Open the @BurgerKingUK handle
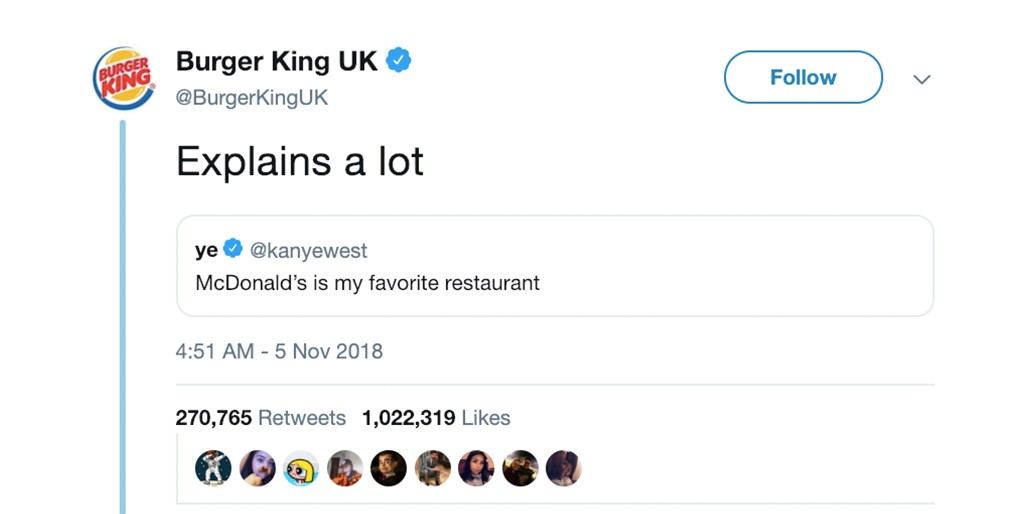 click(252, 98)
